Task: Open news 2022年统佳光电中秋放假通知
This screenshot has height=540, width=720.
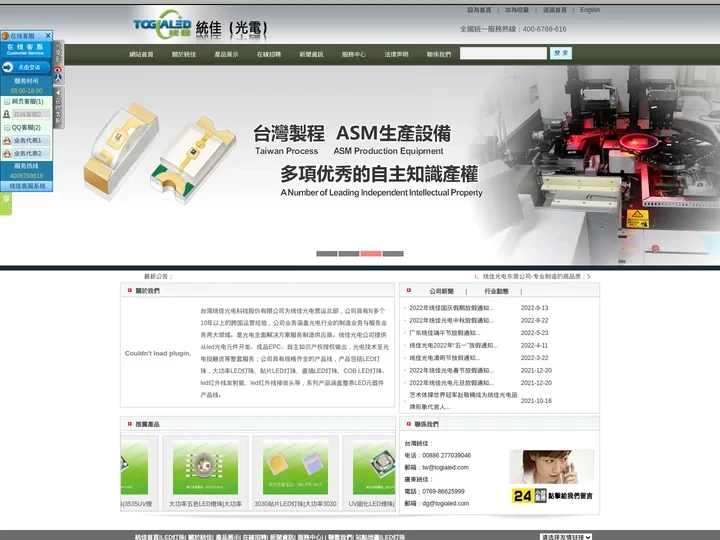Action: (451, 321)
